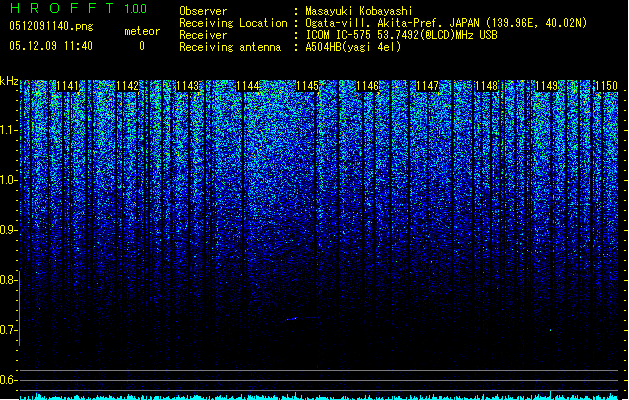The height and width of the screenshot is (400, 629).
Task: Click the 0.8 kHz axis label
Action: tap(9, 280)
